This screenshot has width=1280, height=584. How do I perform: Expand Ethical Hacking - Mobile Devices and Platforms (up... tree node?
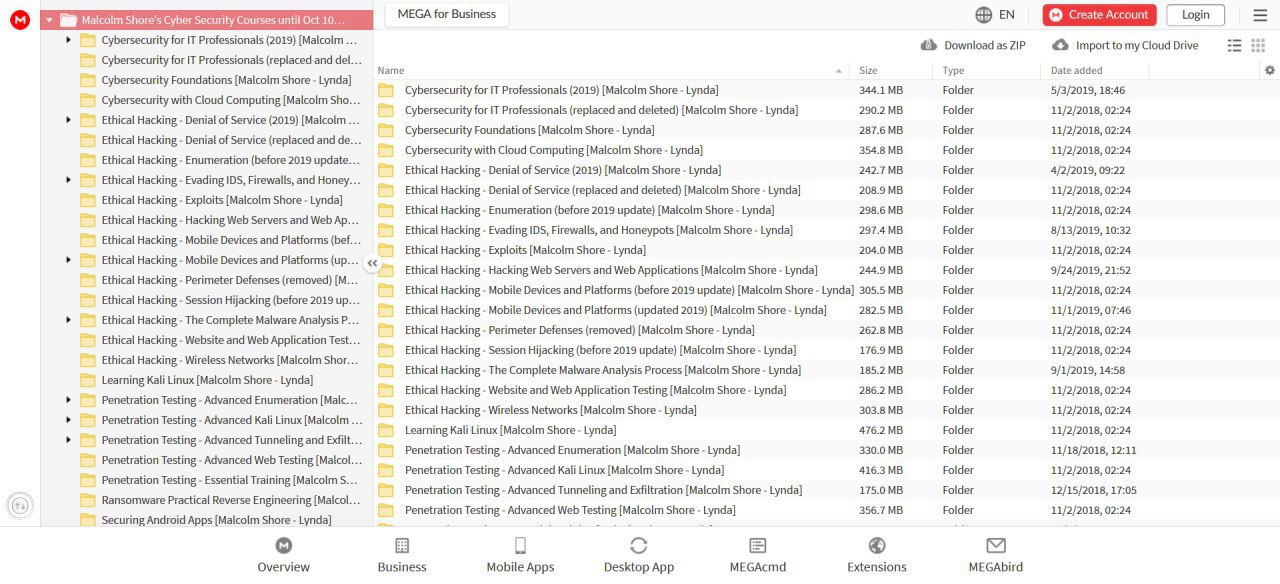[x=68, y=260]
